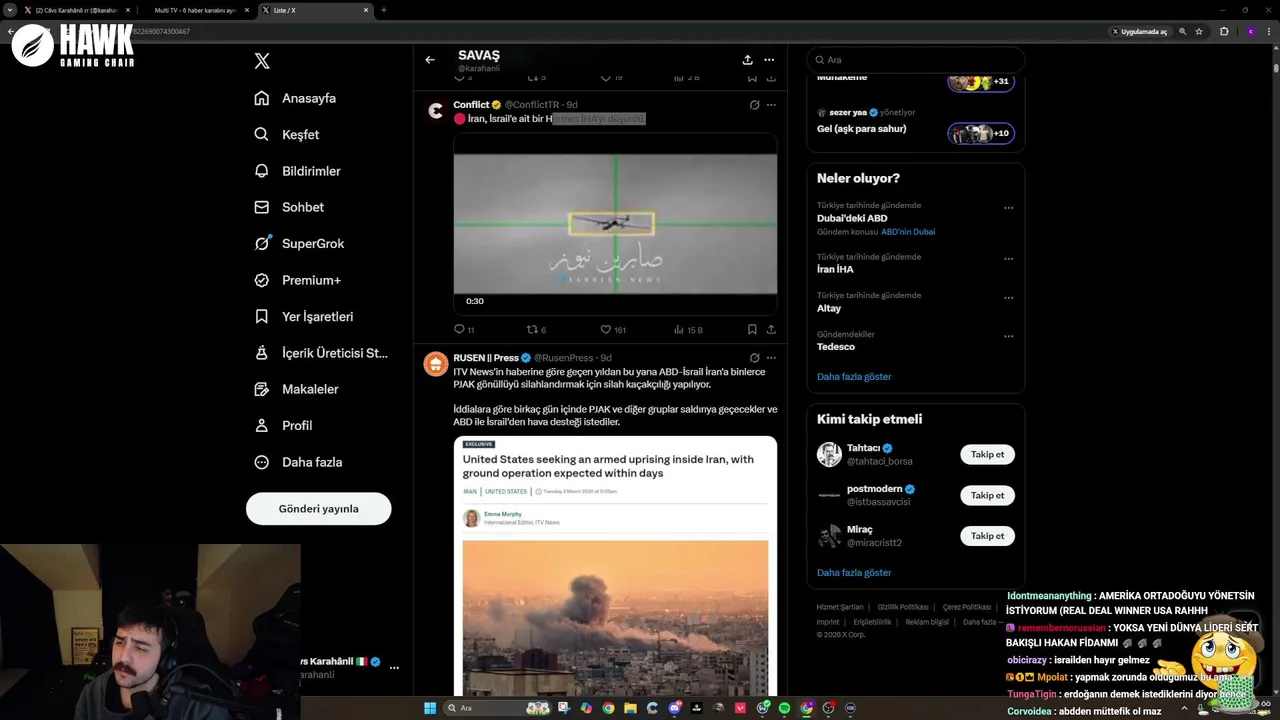This screenshot has width=1280, height=720.
Task: Open the Tedesco trending topic
Action: (x=836, y=347)
